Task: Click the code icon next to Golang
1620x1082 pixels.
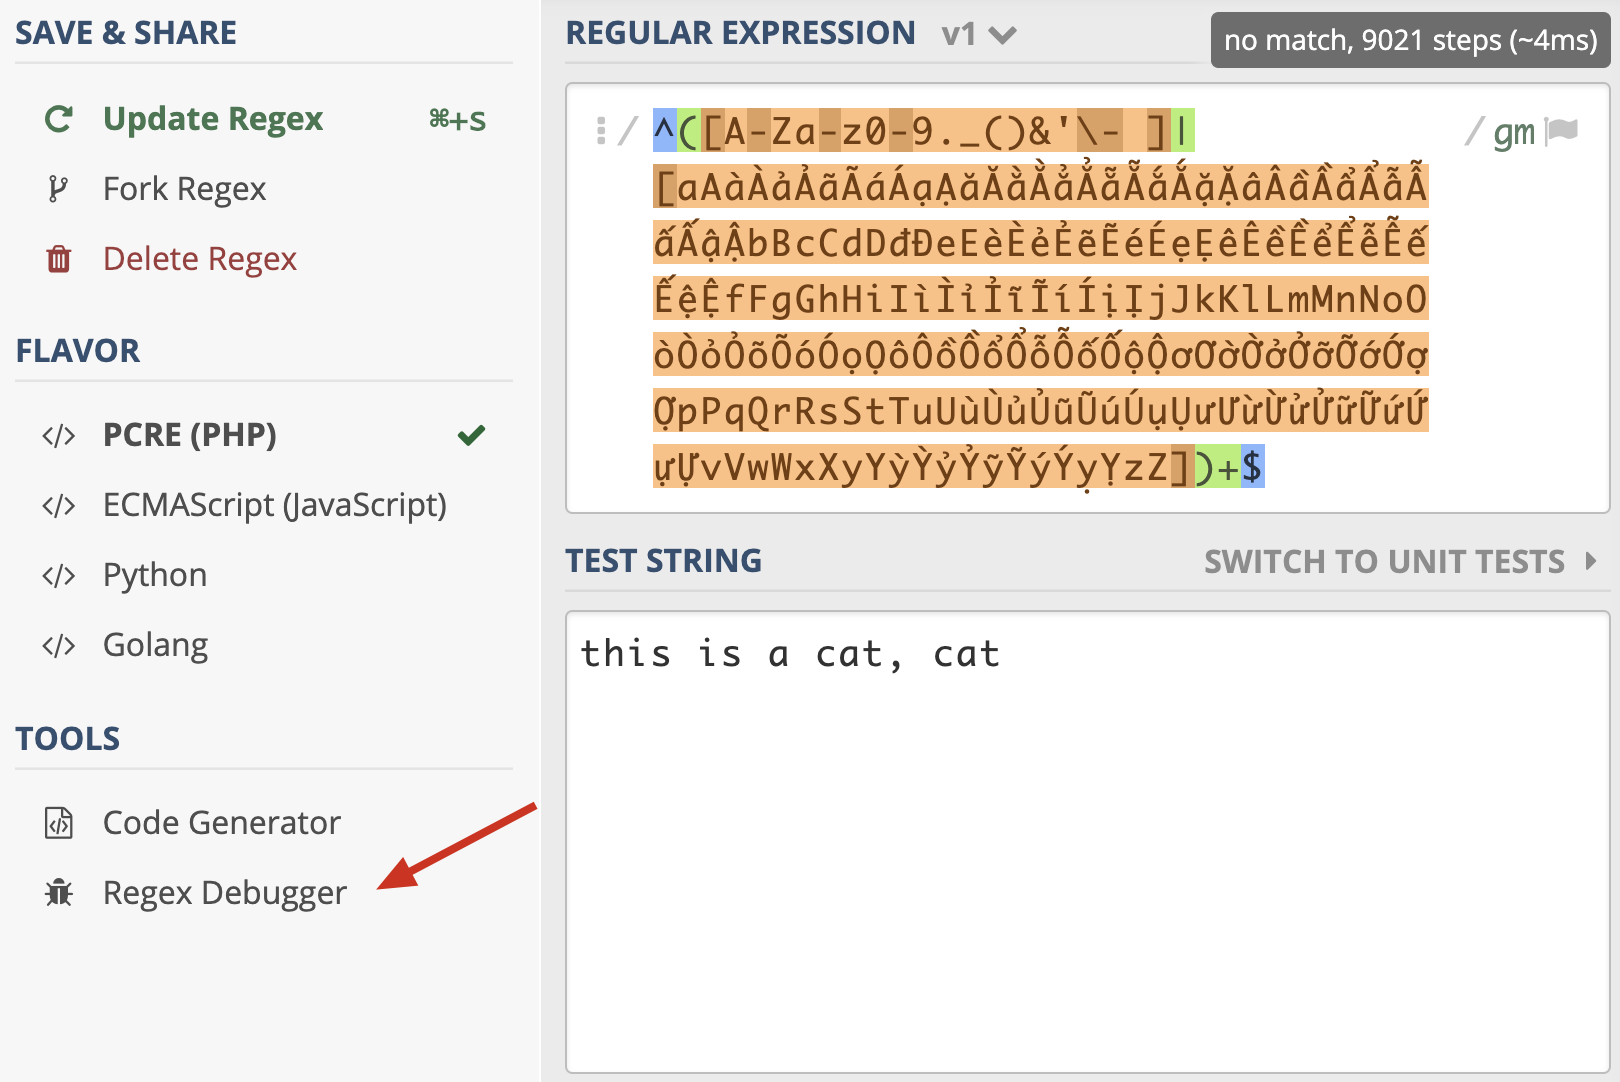Action: pos(58,645)
